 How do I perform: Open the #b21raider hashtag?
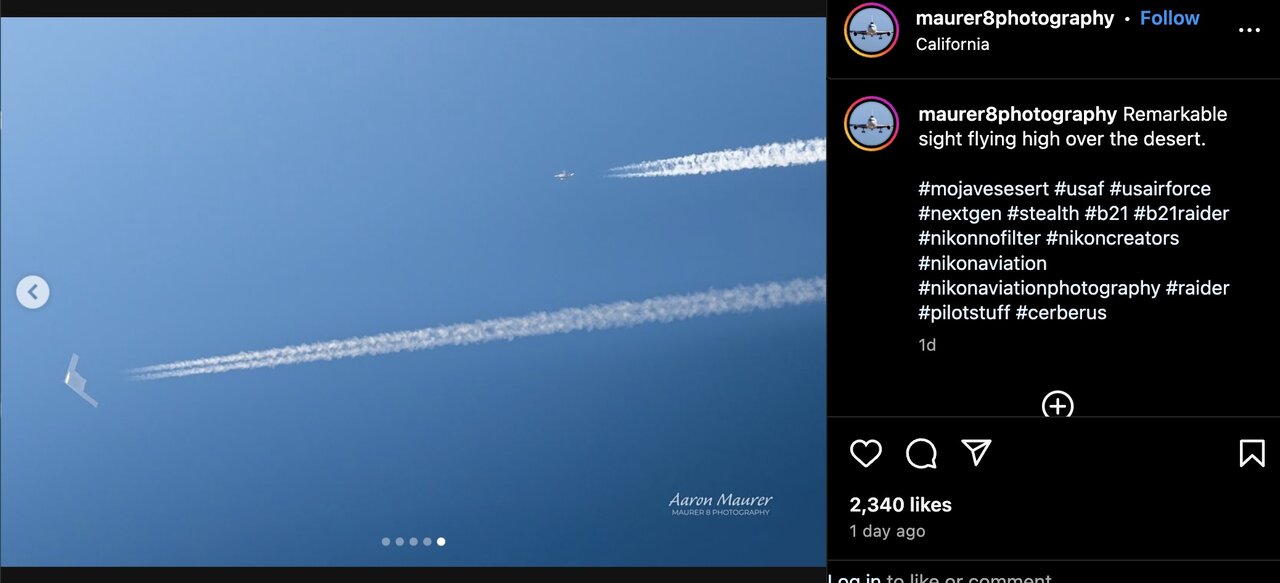tap(1181, 213)
